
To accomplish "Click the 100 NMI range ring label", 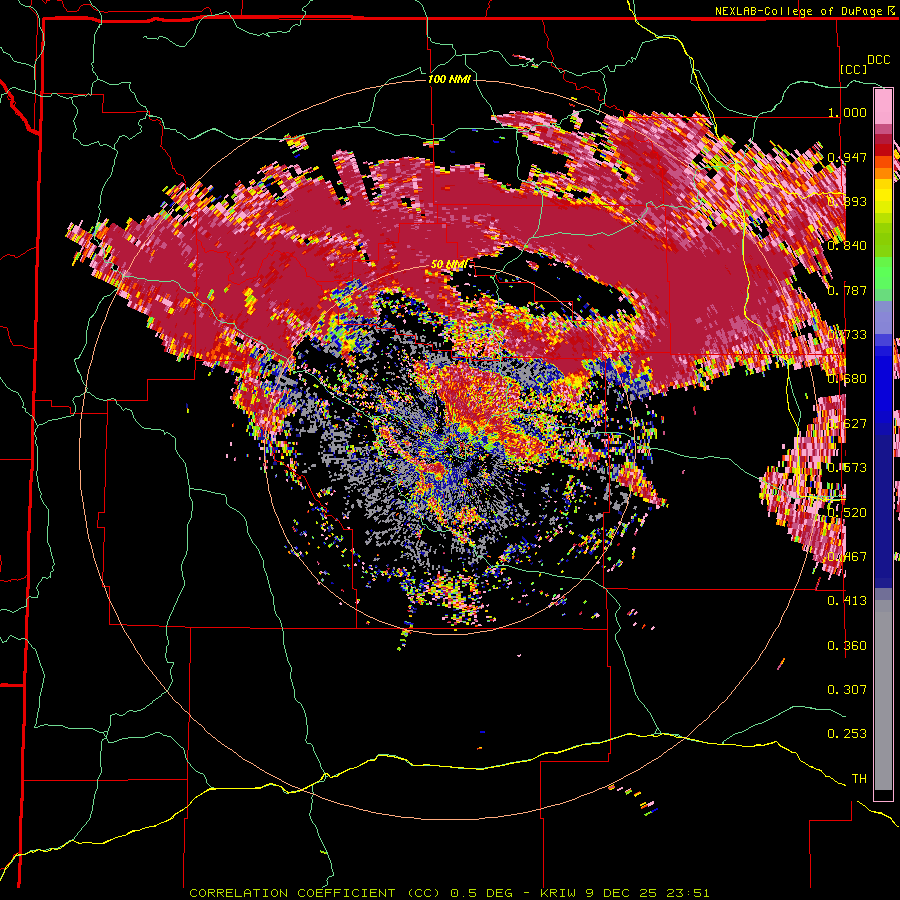I will pos(449,79).
